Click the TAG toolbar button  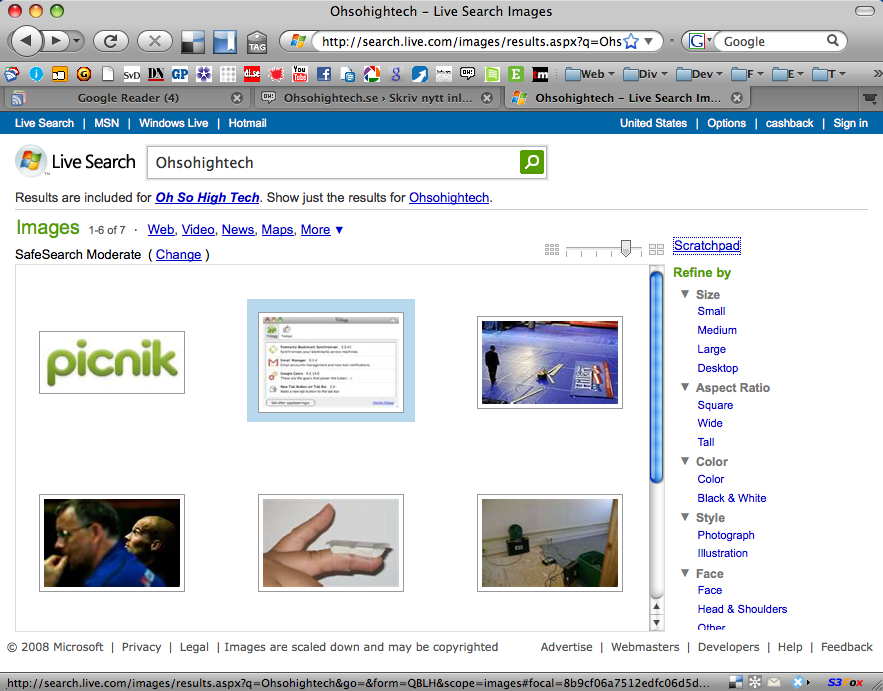coord(257,42)
